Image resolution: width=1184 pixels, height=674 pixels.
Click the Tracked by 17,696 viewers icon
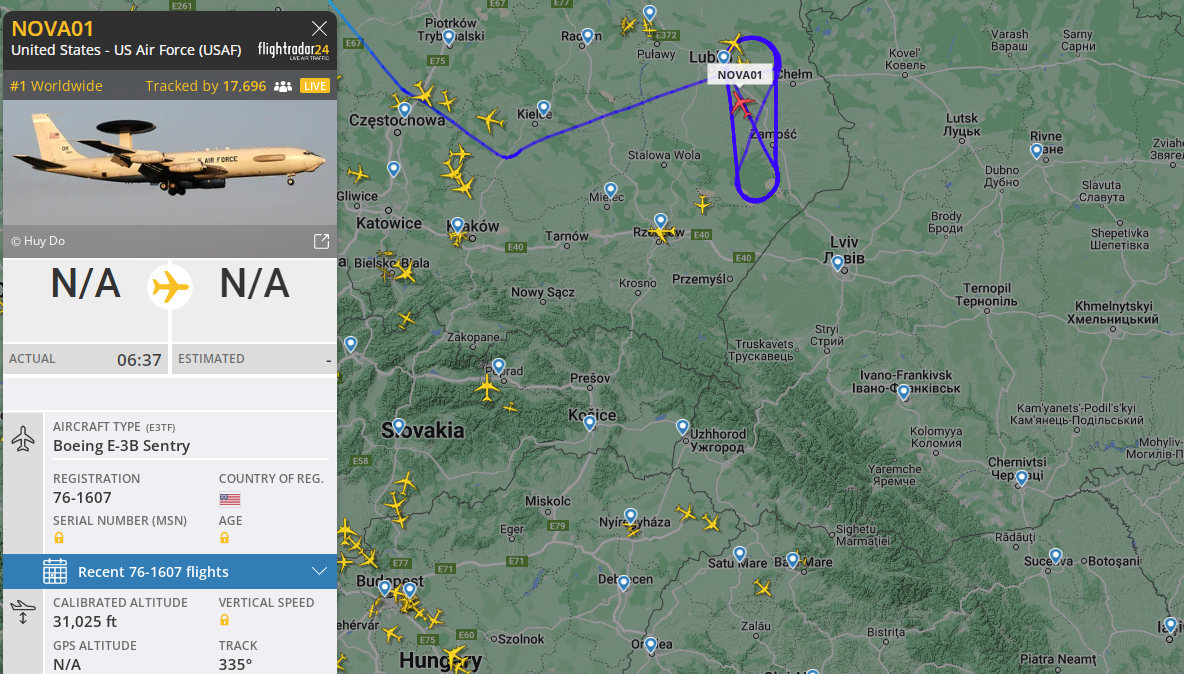click(x=283, y=86)
